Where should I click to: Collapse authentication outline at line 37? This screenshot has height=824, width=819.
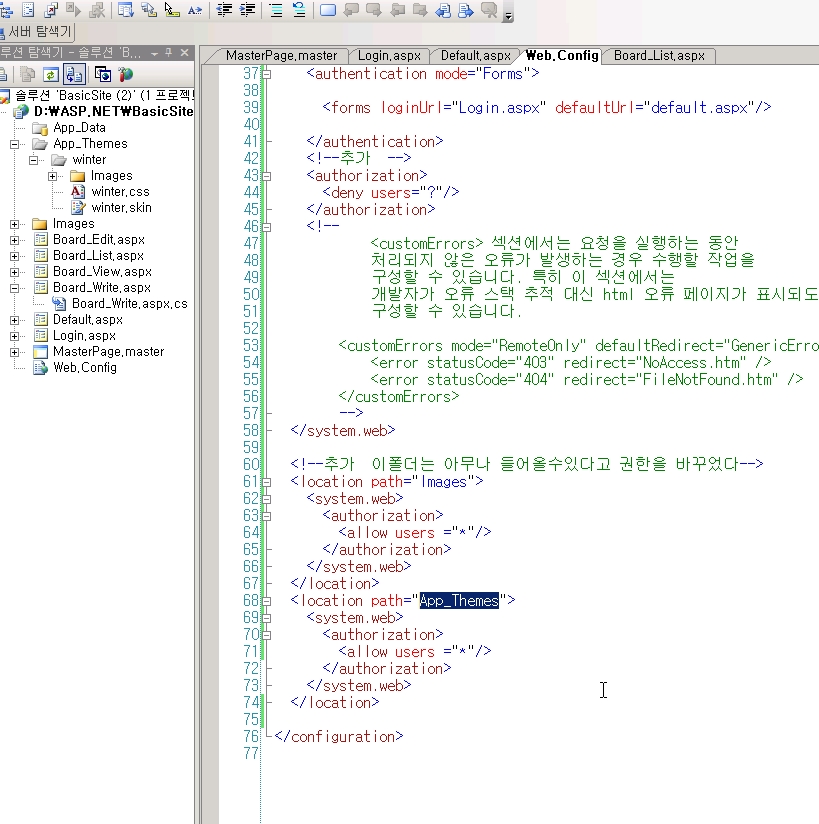click(267, 74)
